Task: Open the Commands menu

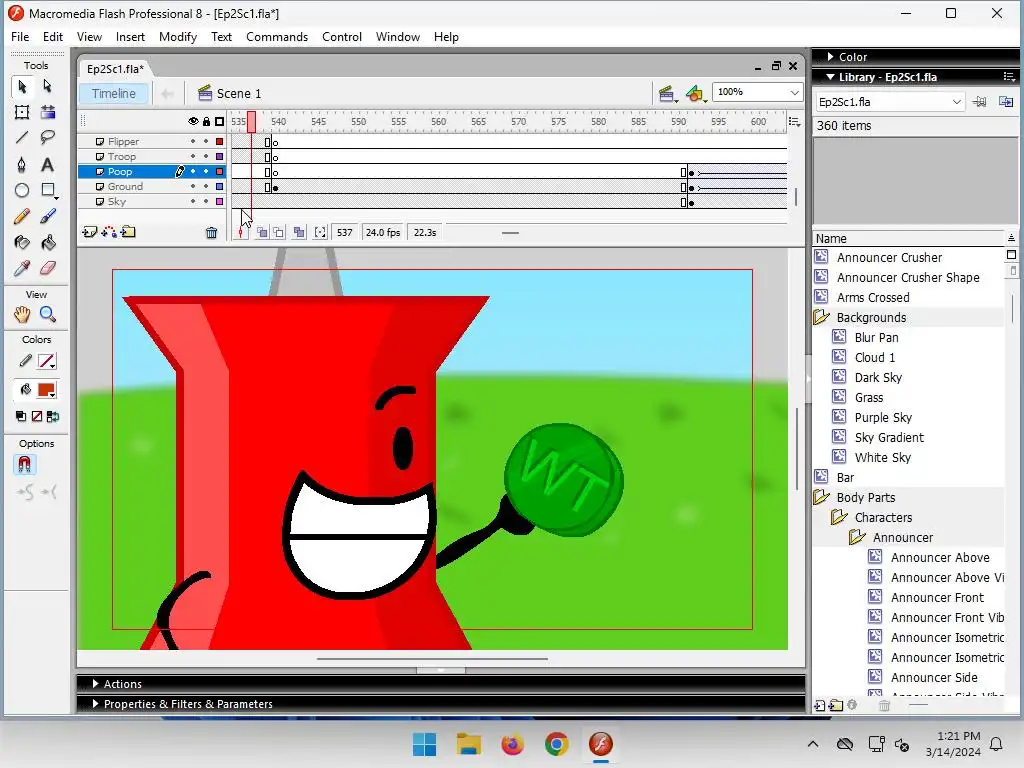Action: tap(277, 37)
